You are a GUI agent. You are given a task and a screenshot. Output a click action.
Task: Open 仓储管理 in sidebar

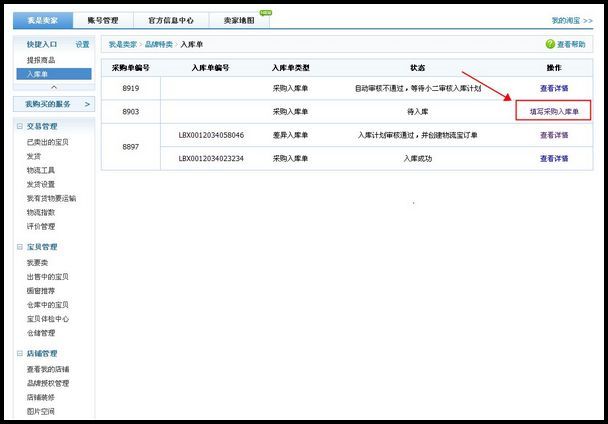click(x=41, y=333)
